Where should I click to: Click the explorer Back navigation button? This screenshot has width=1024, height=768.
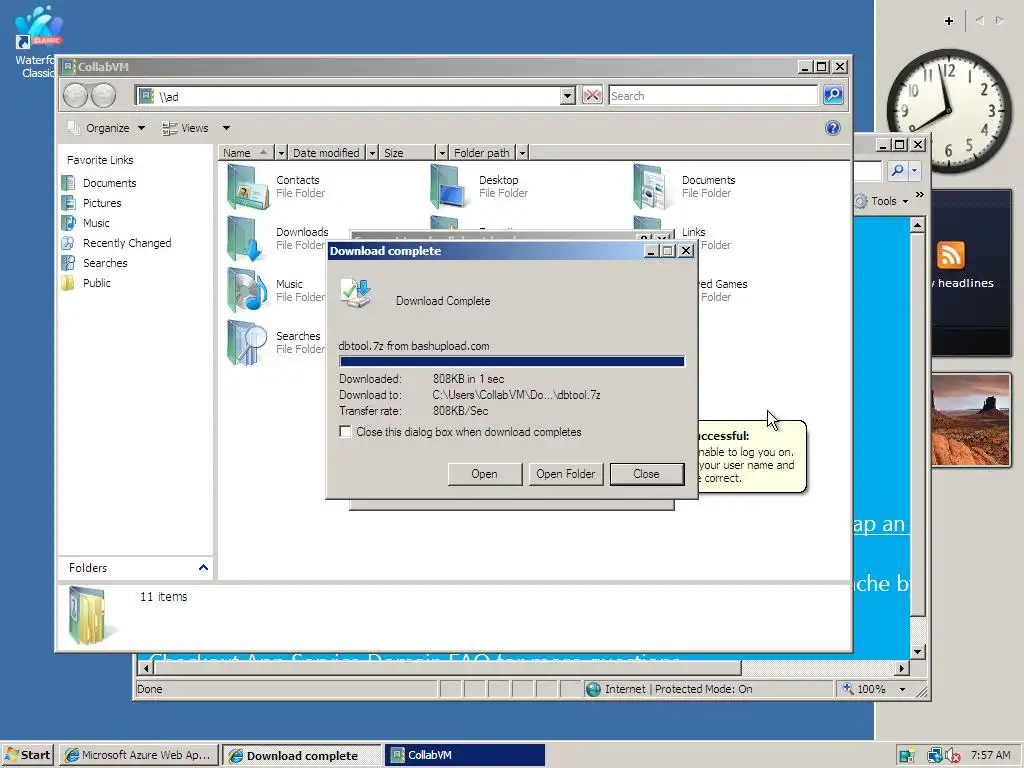75,96
